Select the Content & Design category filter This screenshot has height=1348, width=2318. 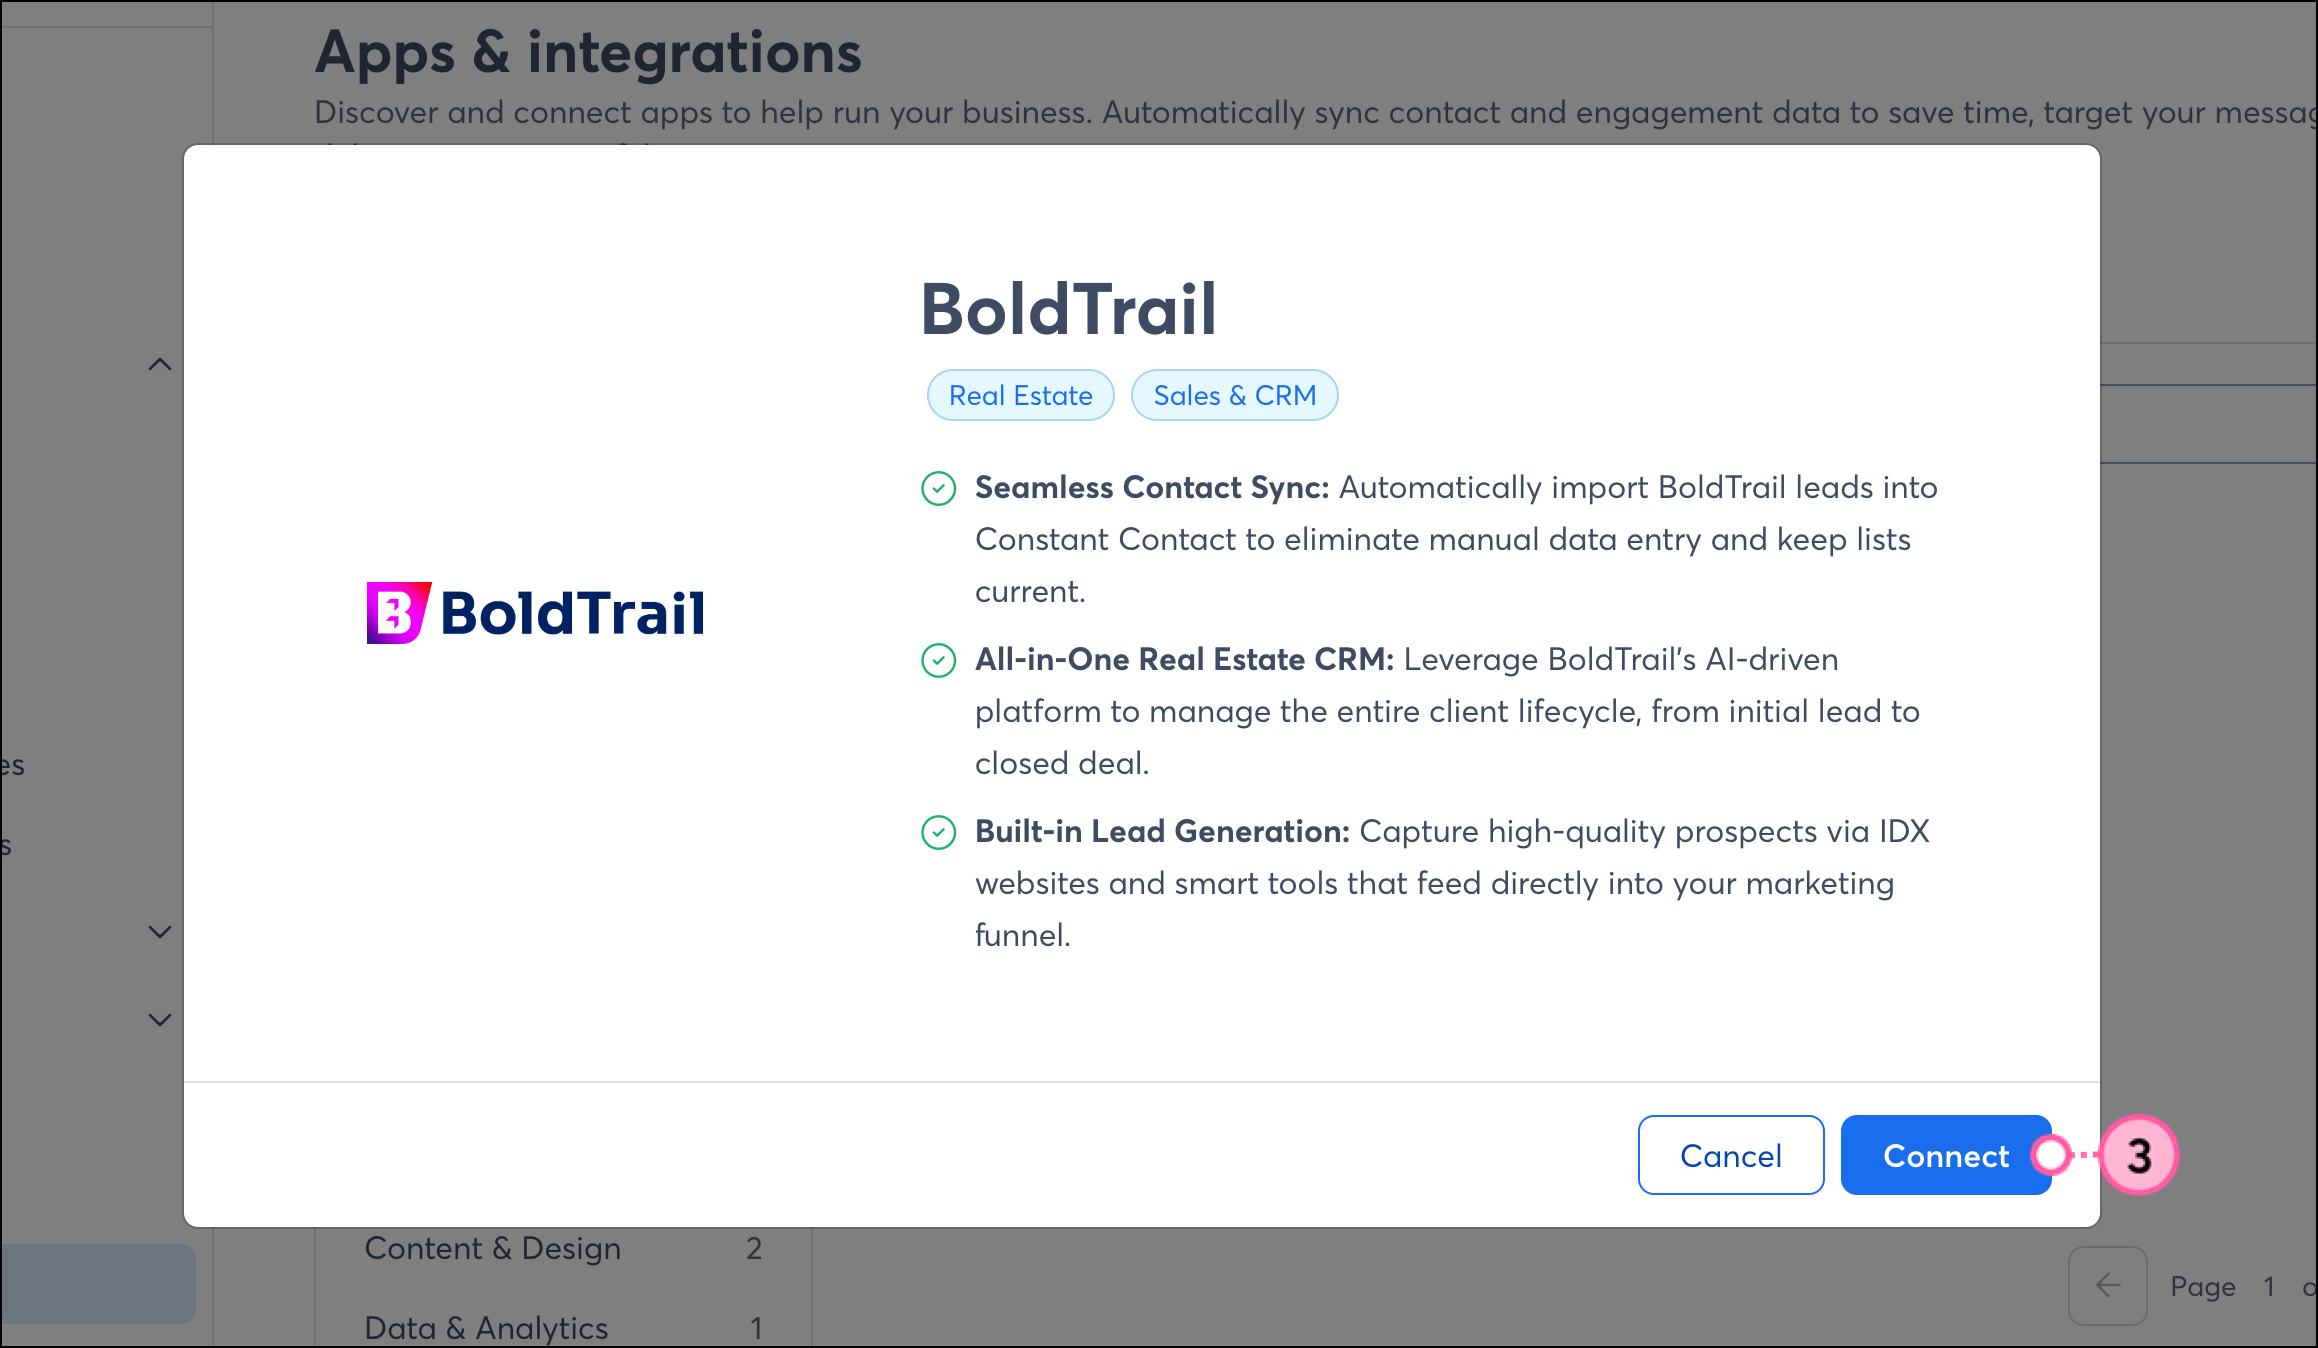(x=493, y=1249)
